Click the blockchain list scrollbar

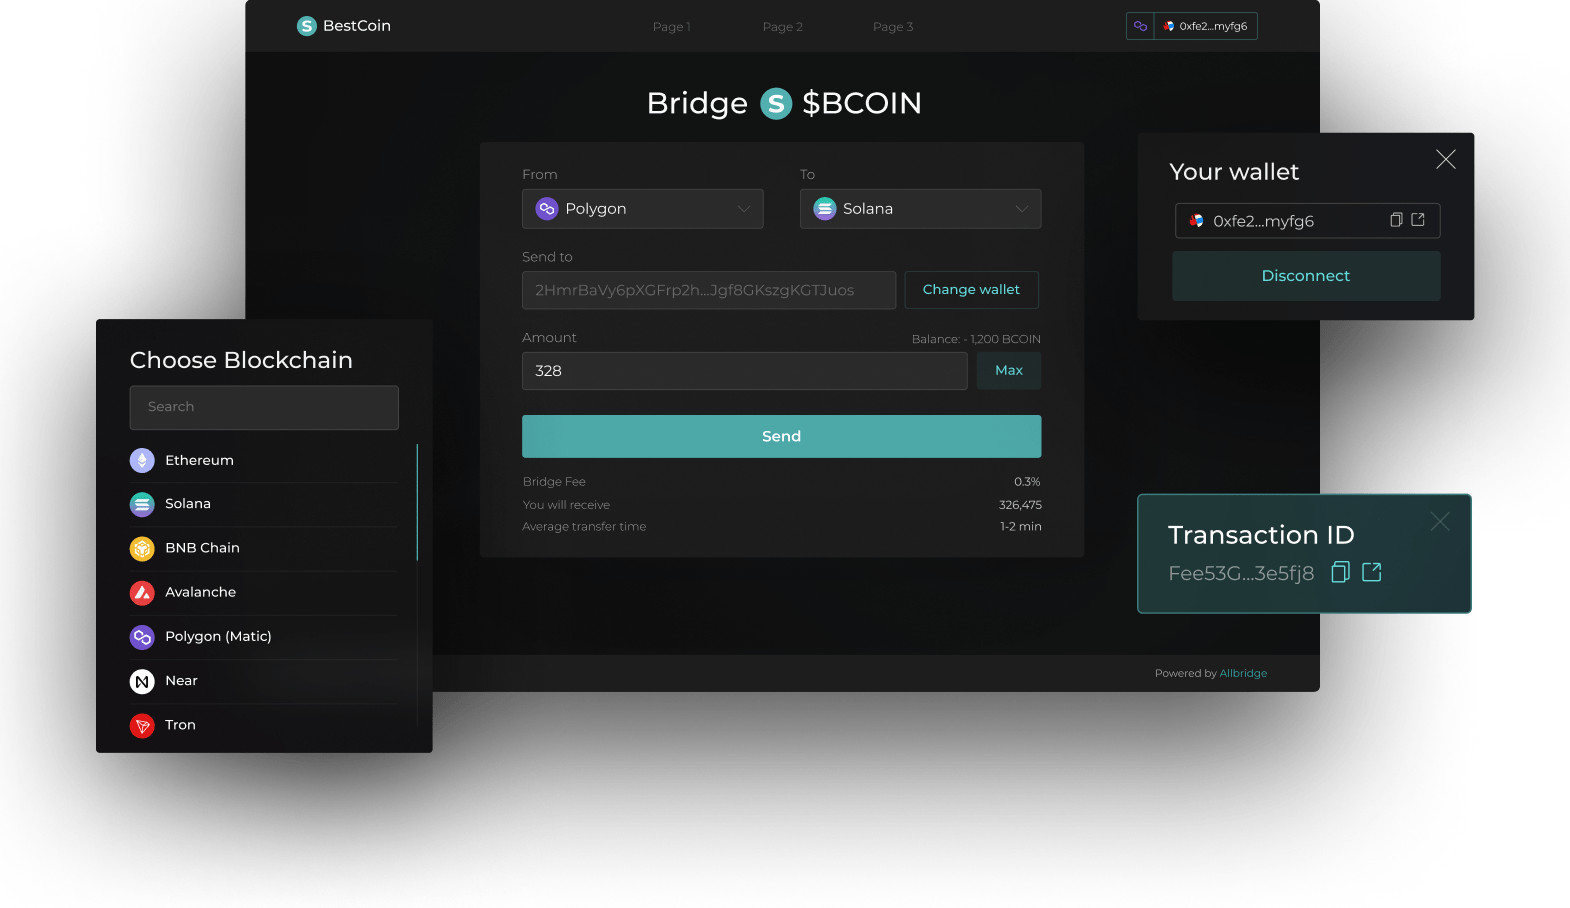click(x=417, y=502)
